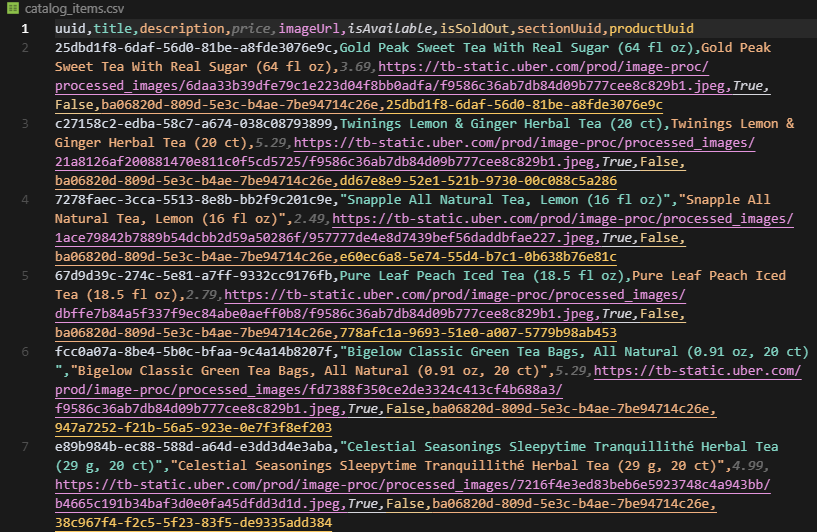Click uuid 7278faec-3cca-5513 on line 4
The height and width of the screenshot is (532, 817).
coord(193,200)
